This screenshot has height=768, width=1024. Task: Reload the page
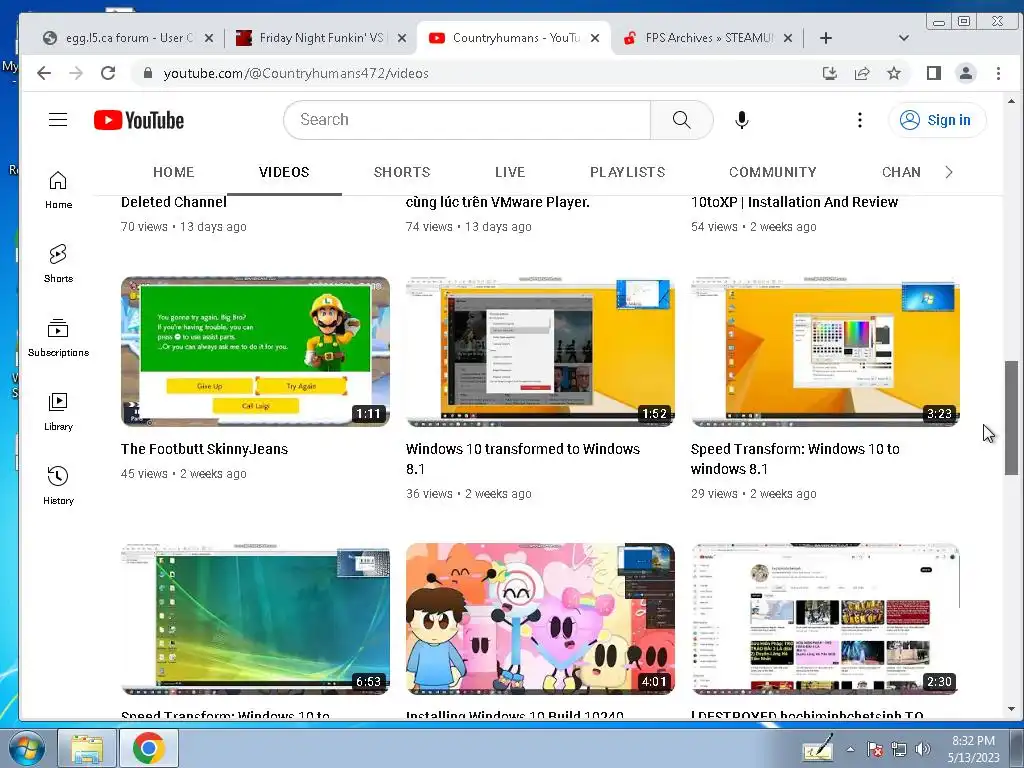click(x=108, y=73)
